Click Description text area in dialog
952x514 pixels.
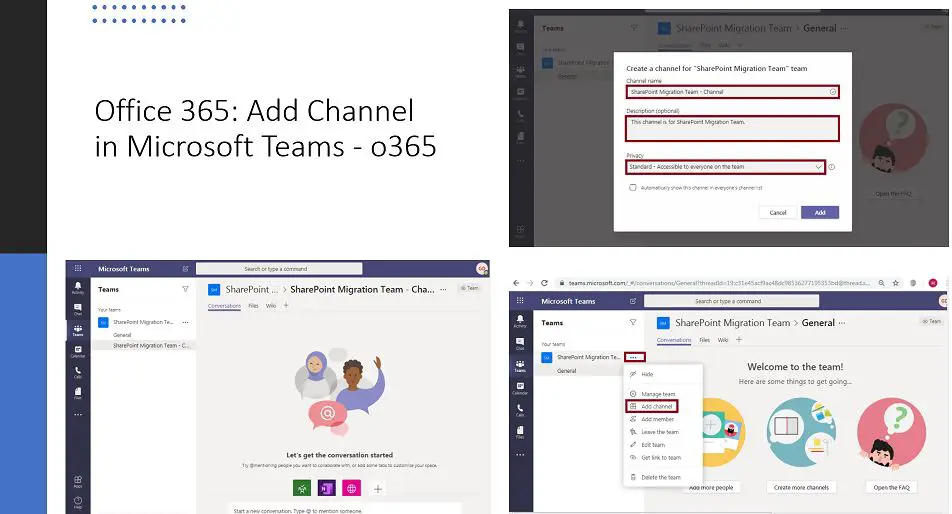pyautogui.click(x=732, y=129)
